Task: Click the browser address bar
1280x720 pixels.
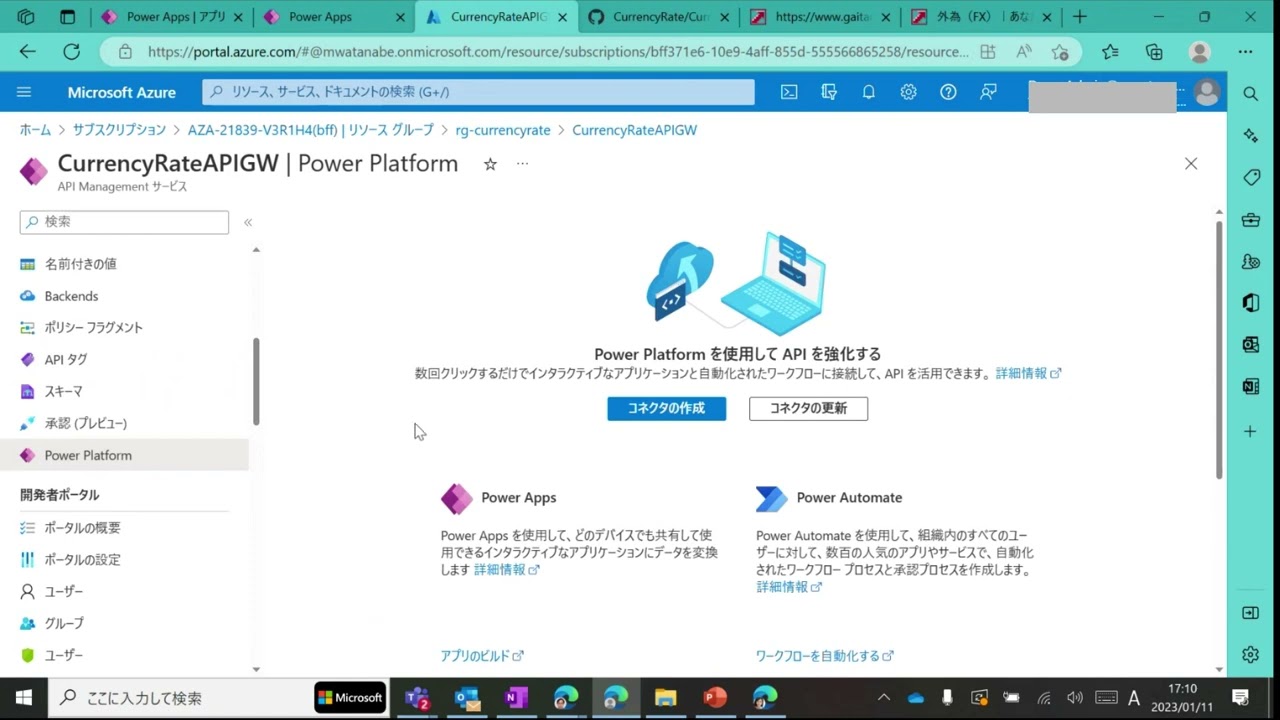Action: pos(558,52)
